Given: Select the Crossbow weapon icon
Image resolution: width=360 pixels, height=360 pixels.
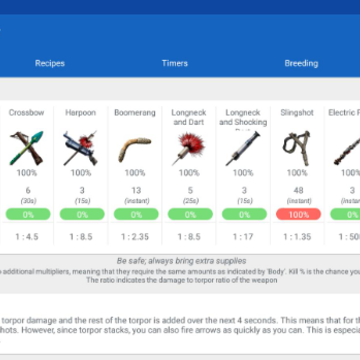Looking at the screenshot, I should [x=27, y=148].
